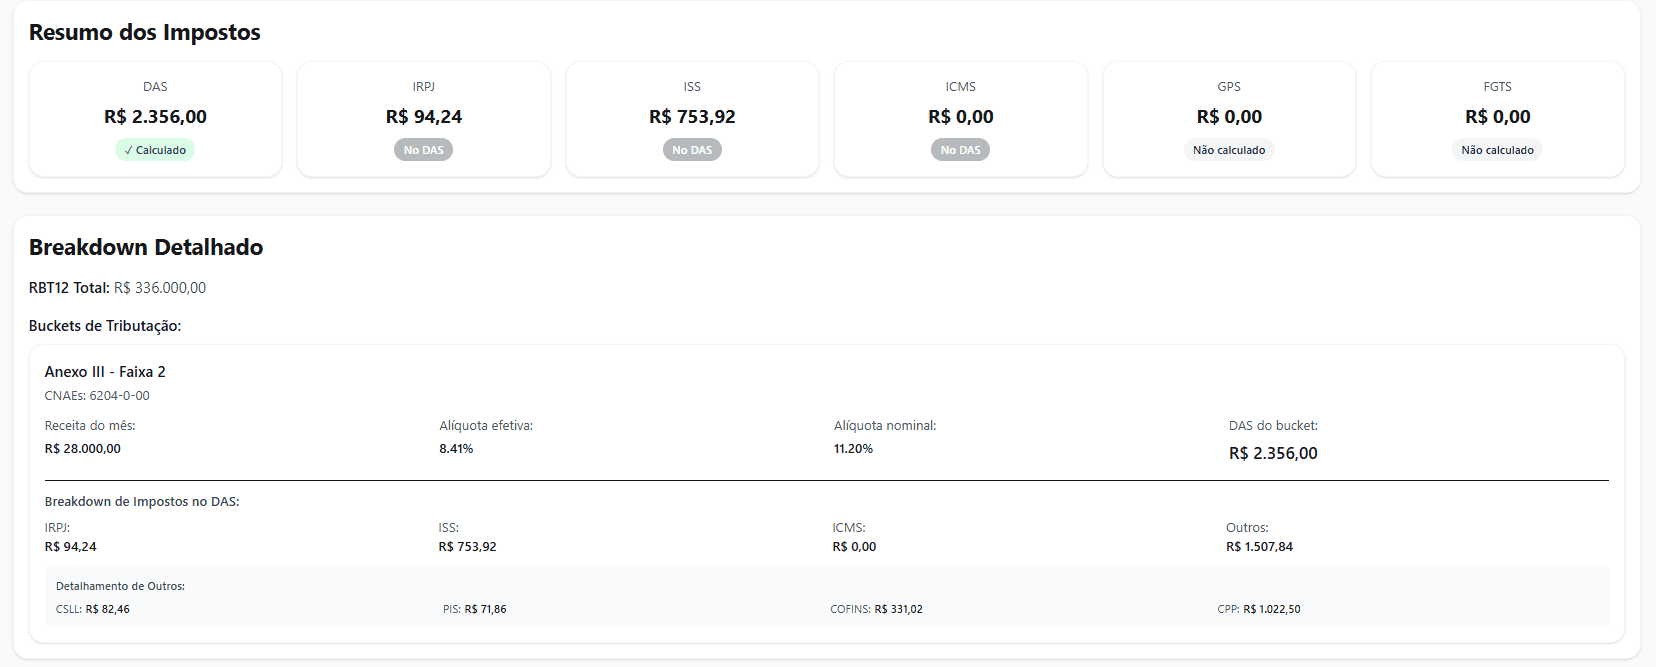Click the Resumo dos Impostos heading
This screenshot has width=1656, height=667.
[144, 32]
